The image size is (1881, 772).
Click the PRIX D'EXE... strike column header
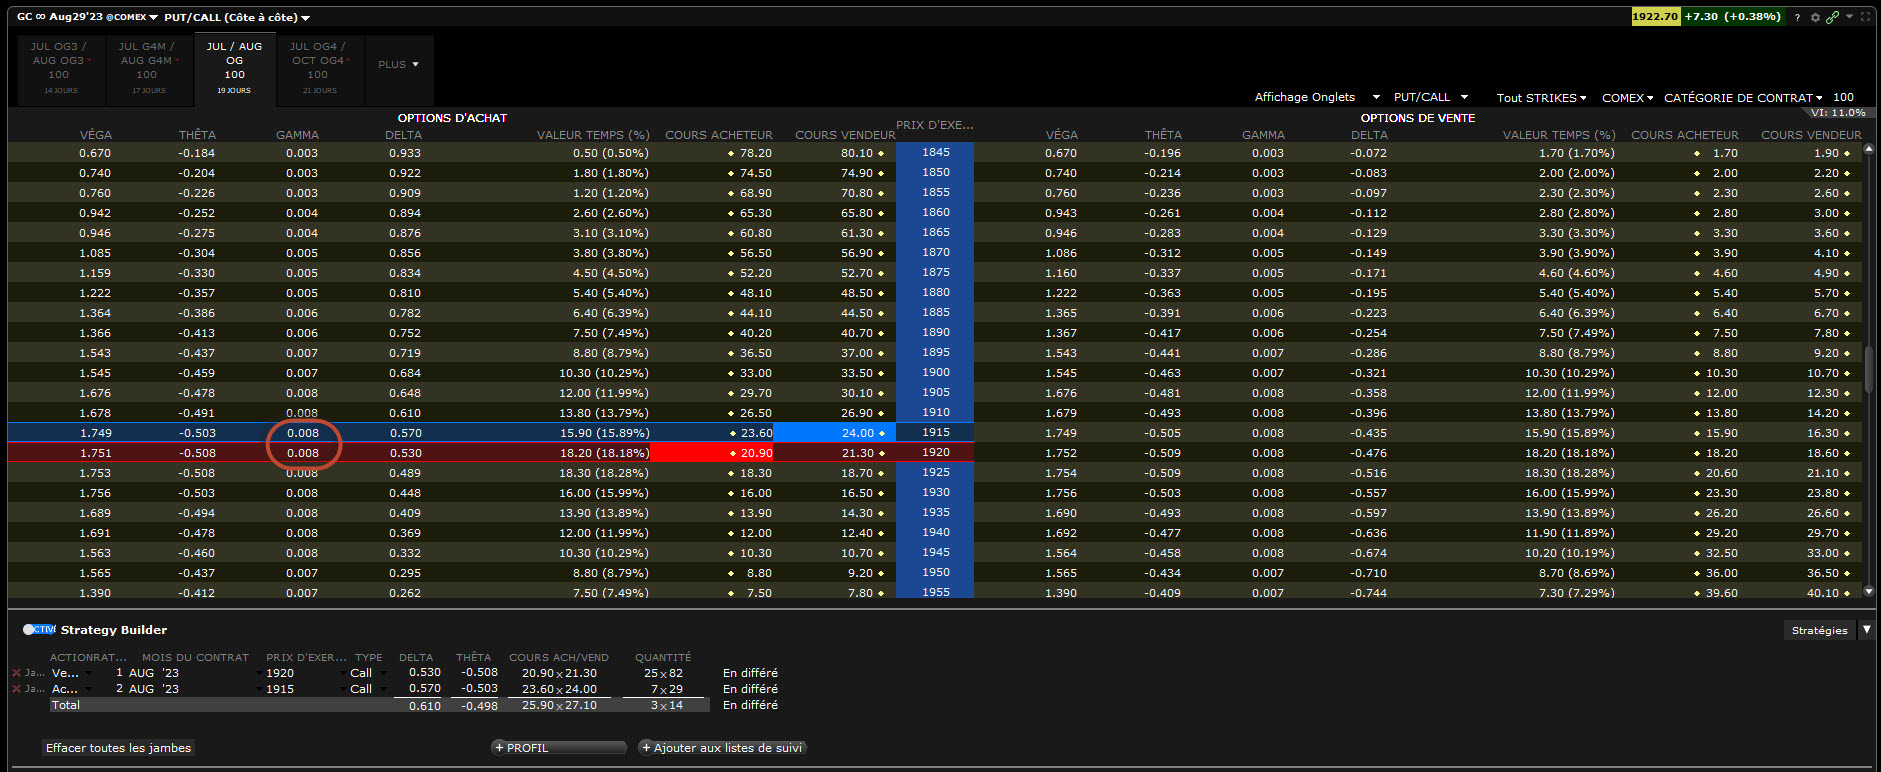(x=934, y=125)
